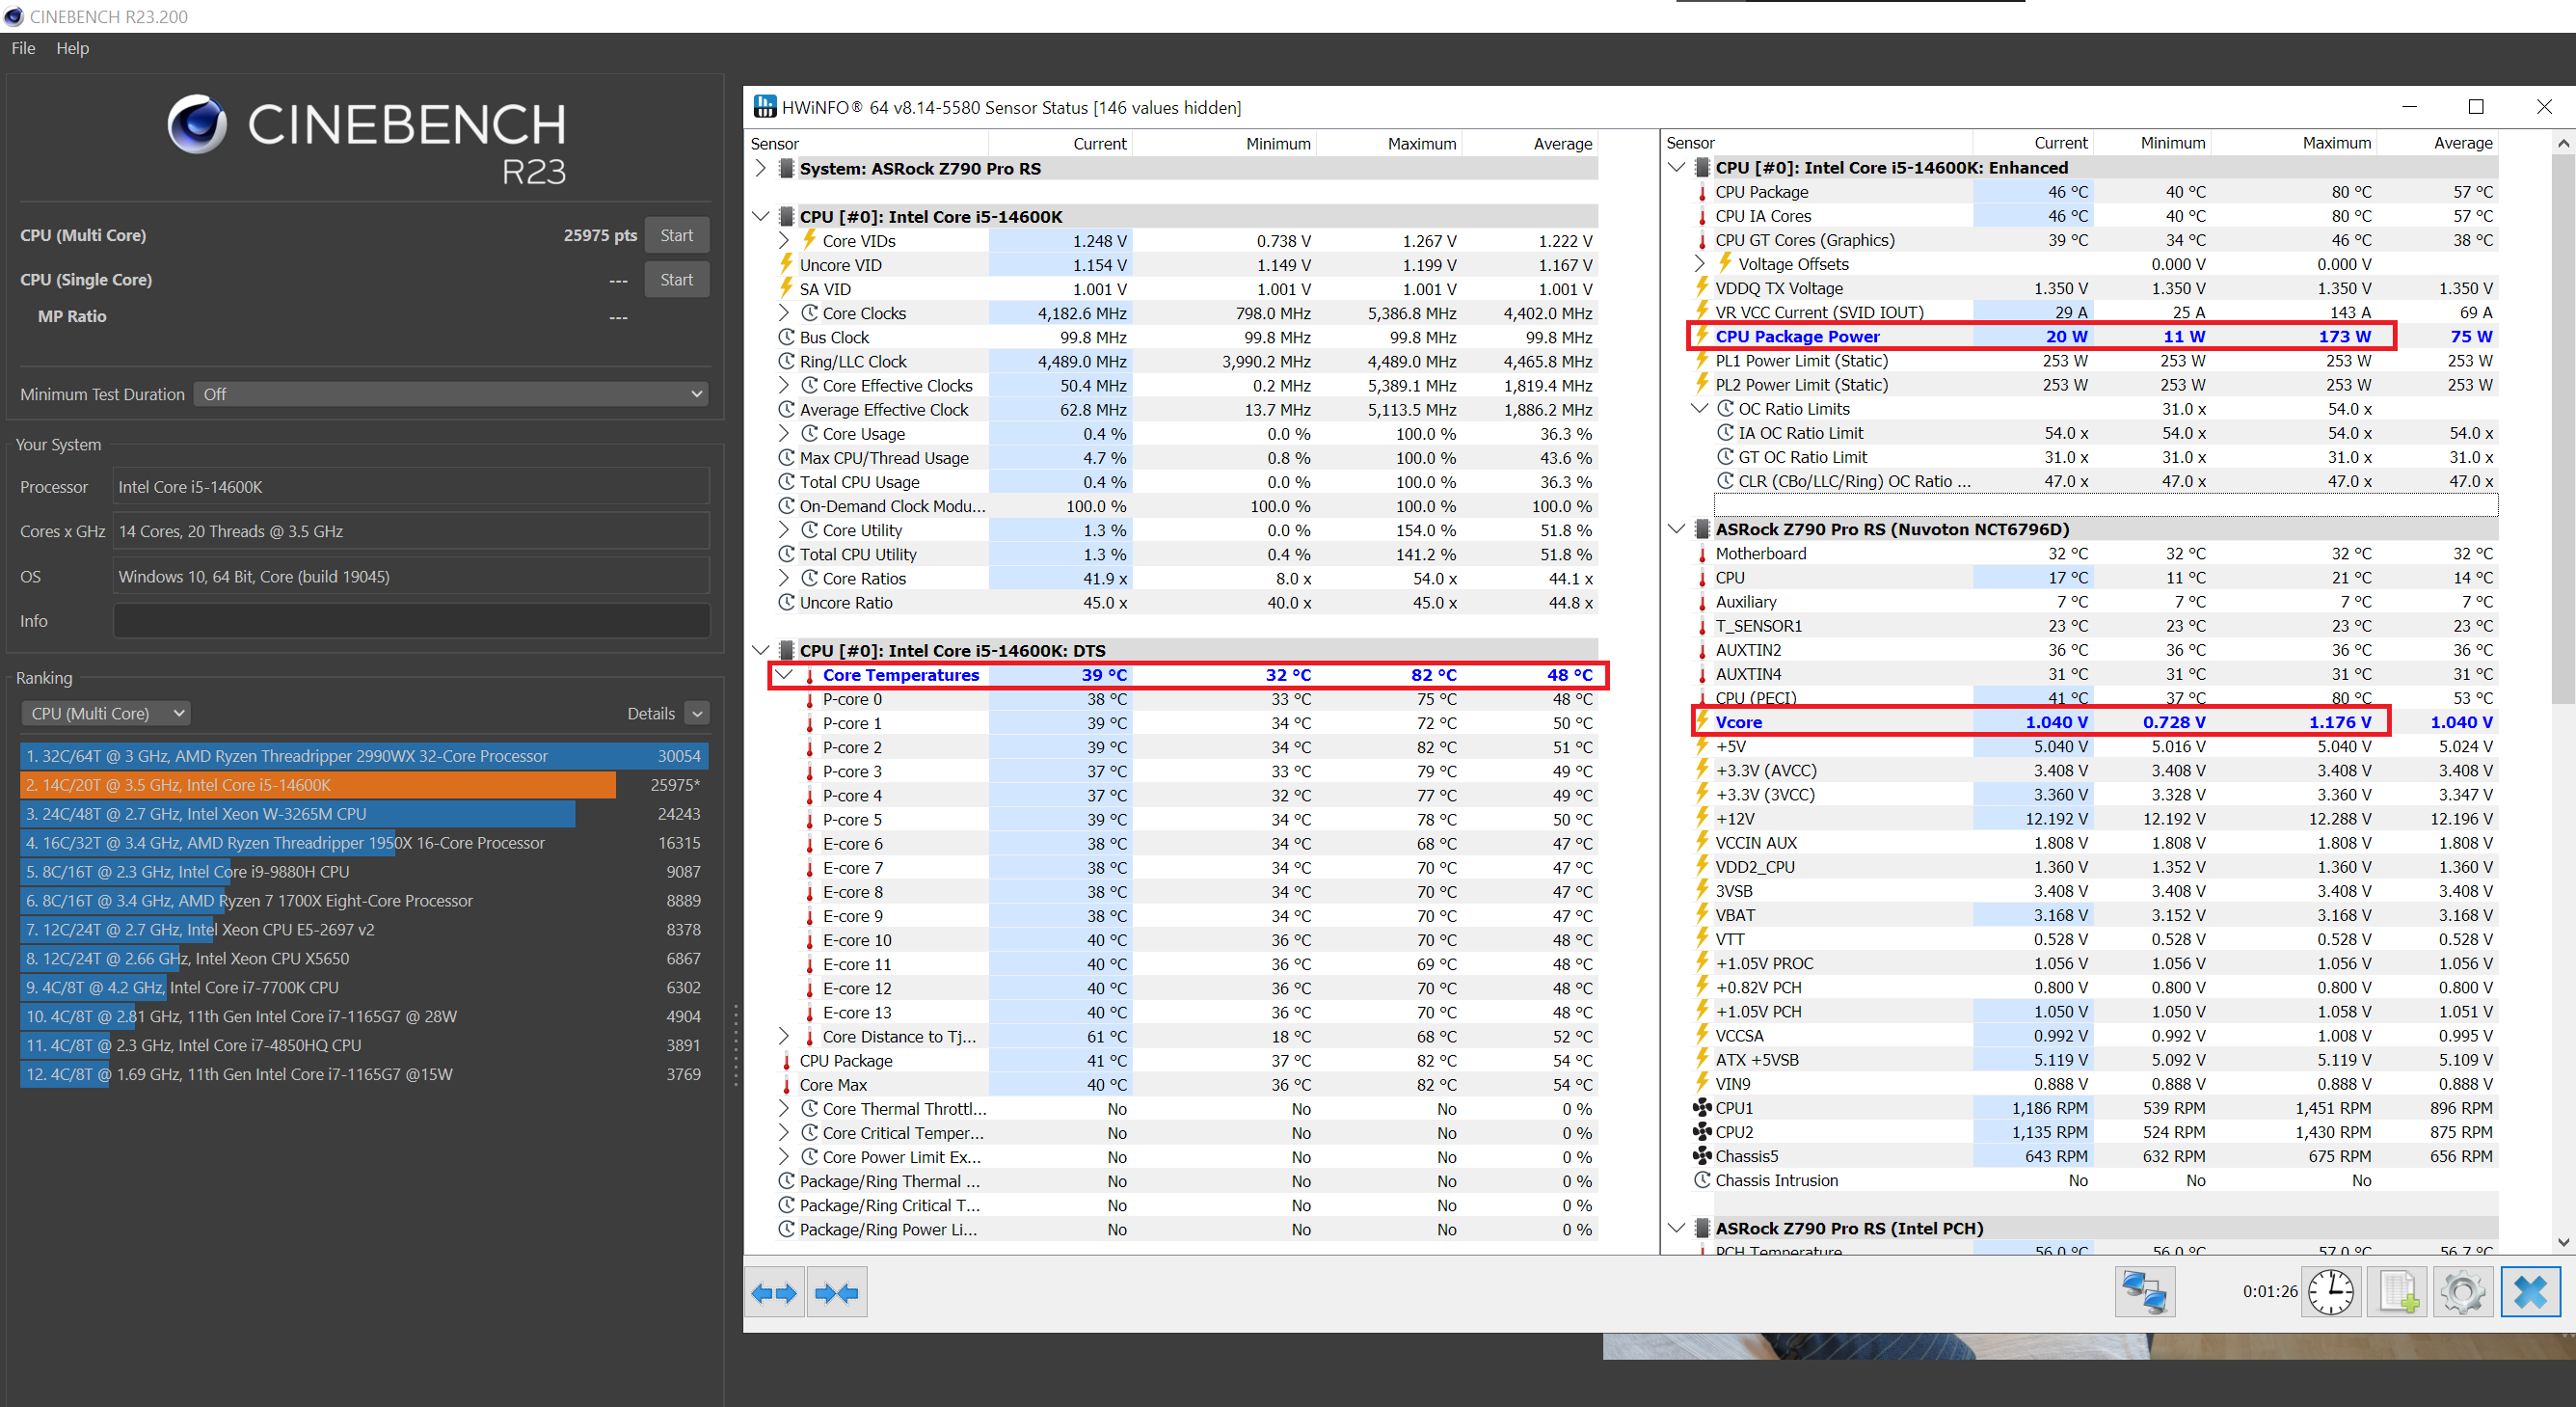Viewport: 2576px width, 1407px height.
Task: Click the Core Max thermometer icon
Action: point(786,1085)
